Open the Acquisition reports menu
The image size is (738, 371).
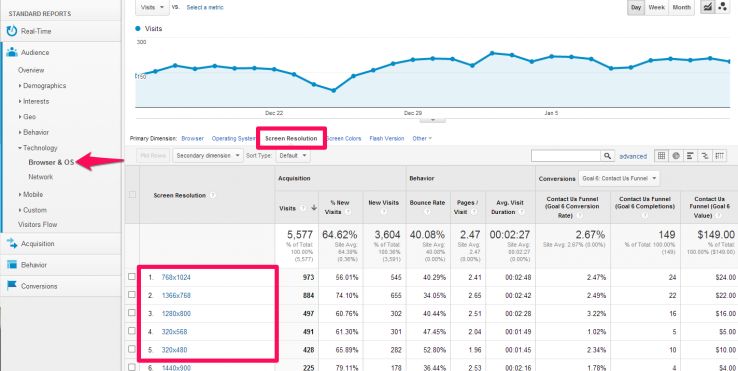38,244
